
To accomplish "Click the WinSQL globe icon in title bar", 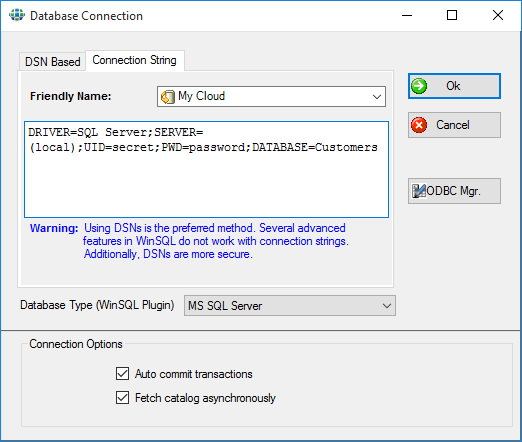I will tap(17, 15).
